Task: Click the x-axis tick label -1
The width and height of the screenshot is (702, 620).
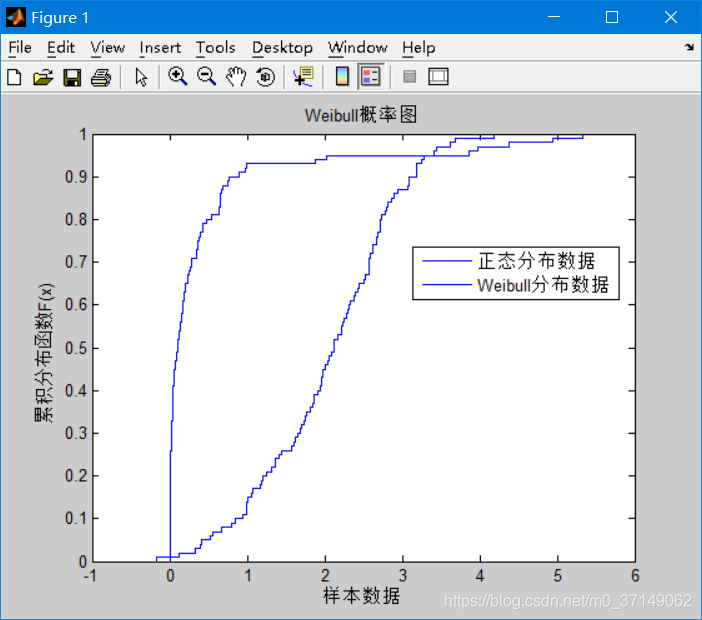Action: coord(90,575)
